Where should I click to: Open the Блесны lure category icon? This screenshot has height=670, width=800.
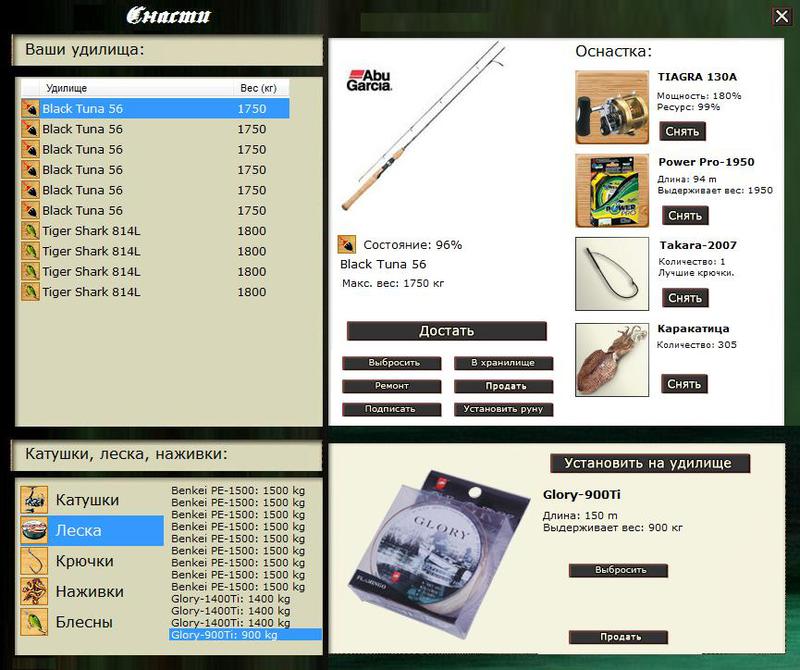(34, 622)
